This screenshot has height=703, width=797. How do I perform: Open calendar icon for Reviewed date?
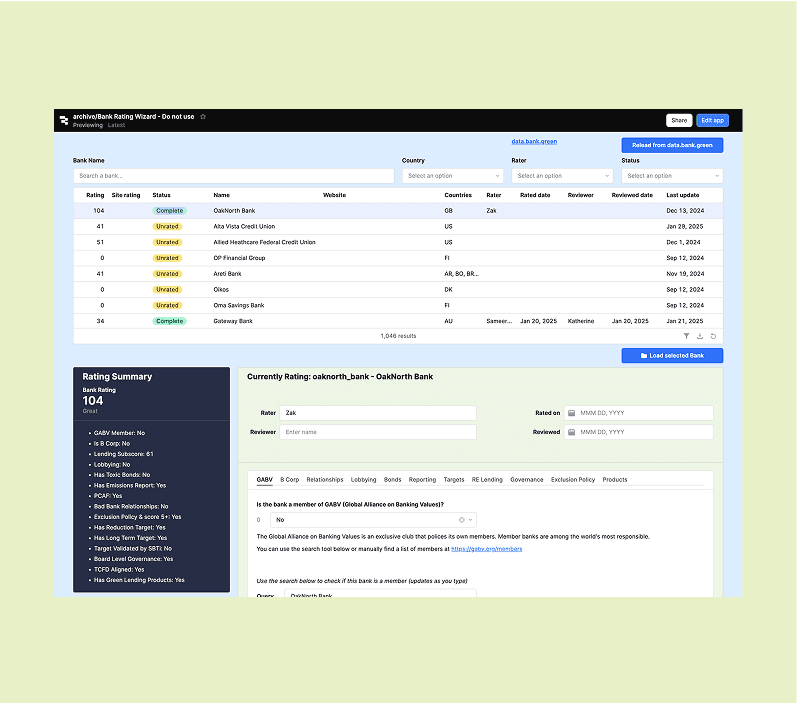coord(571,432)
